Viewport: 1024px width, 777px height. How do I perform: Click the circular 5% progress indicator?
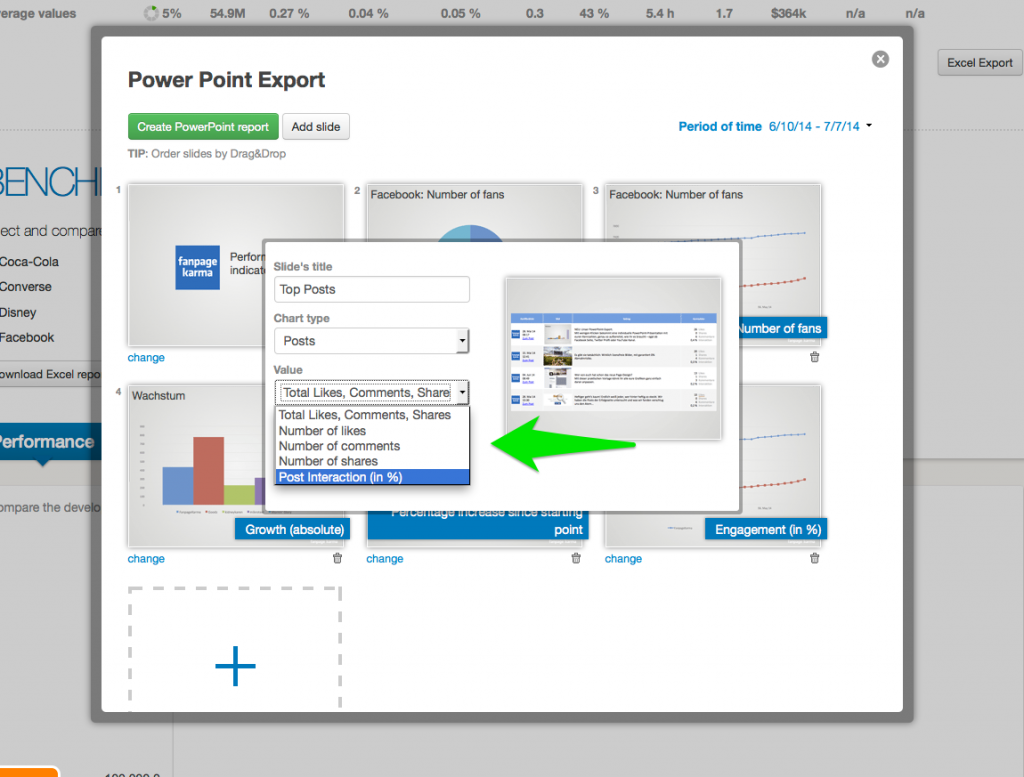click(x=153, y=14)
